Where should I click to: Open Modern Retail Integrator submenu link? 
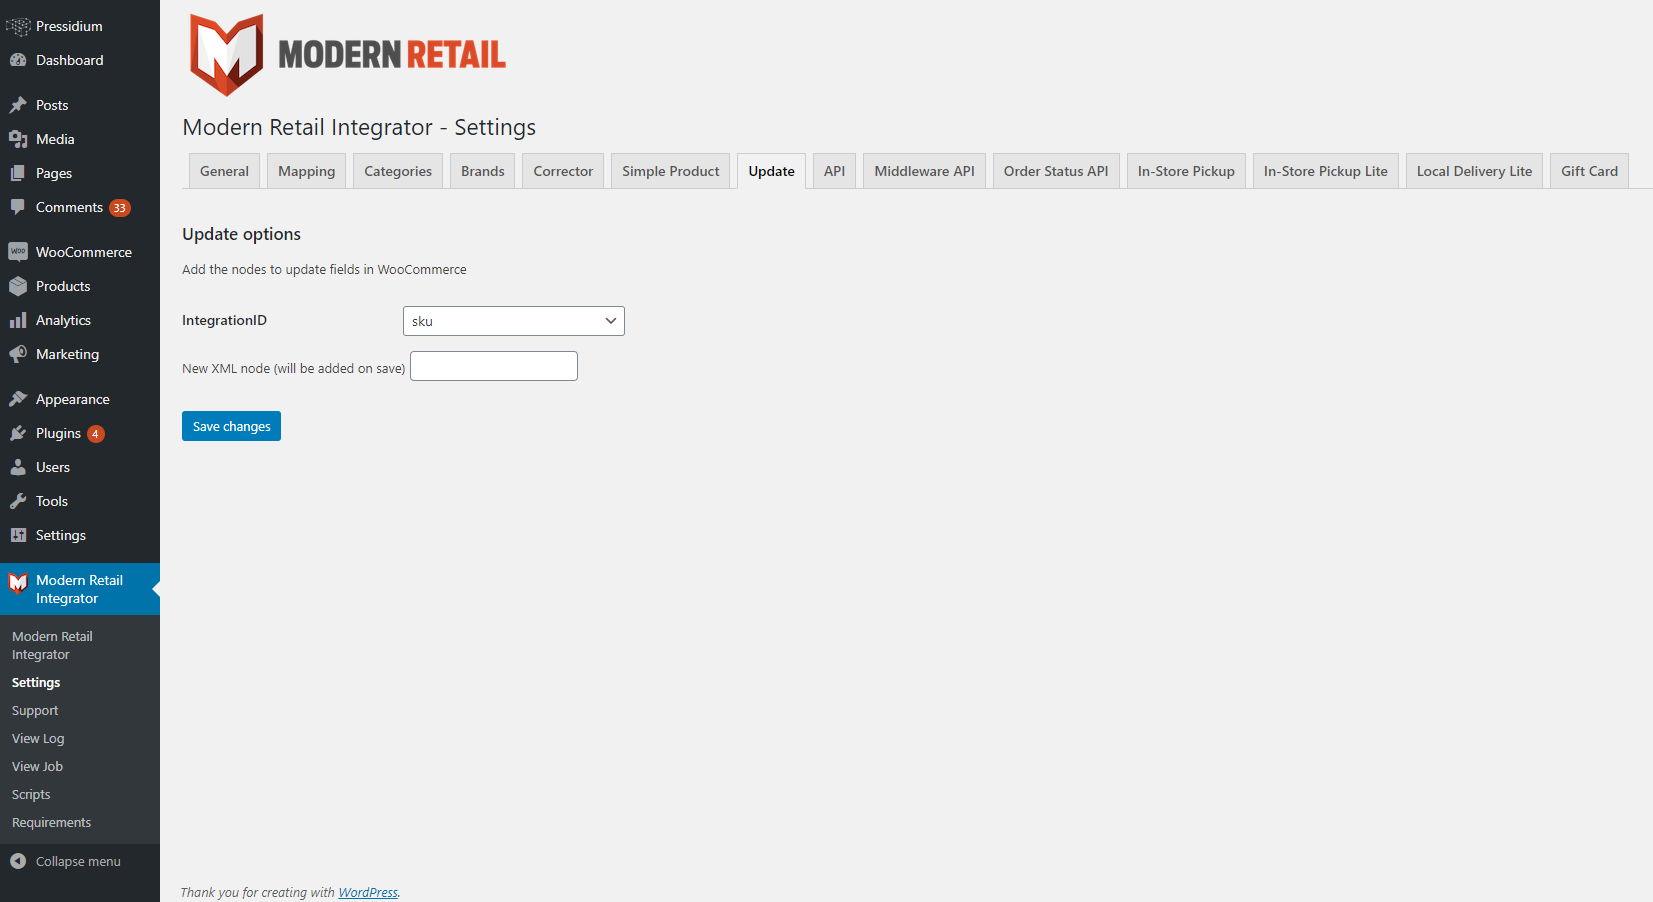(52, 645)
